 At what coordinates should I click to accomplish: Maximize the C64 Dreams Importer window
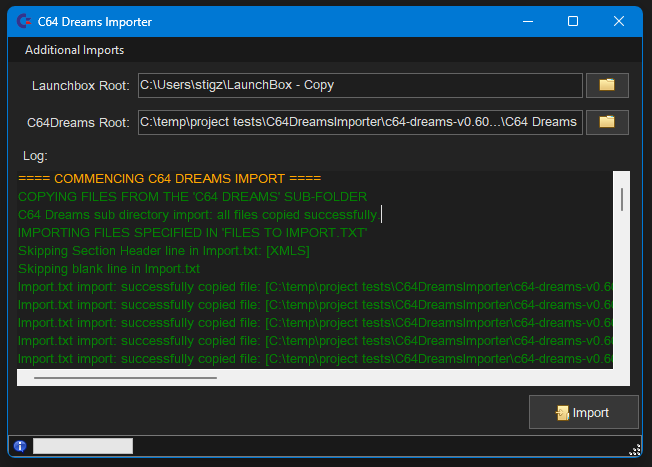click(x=573, y=21)
